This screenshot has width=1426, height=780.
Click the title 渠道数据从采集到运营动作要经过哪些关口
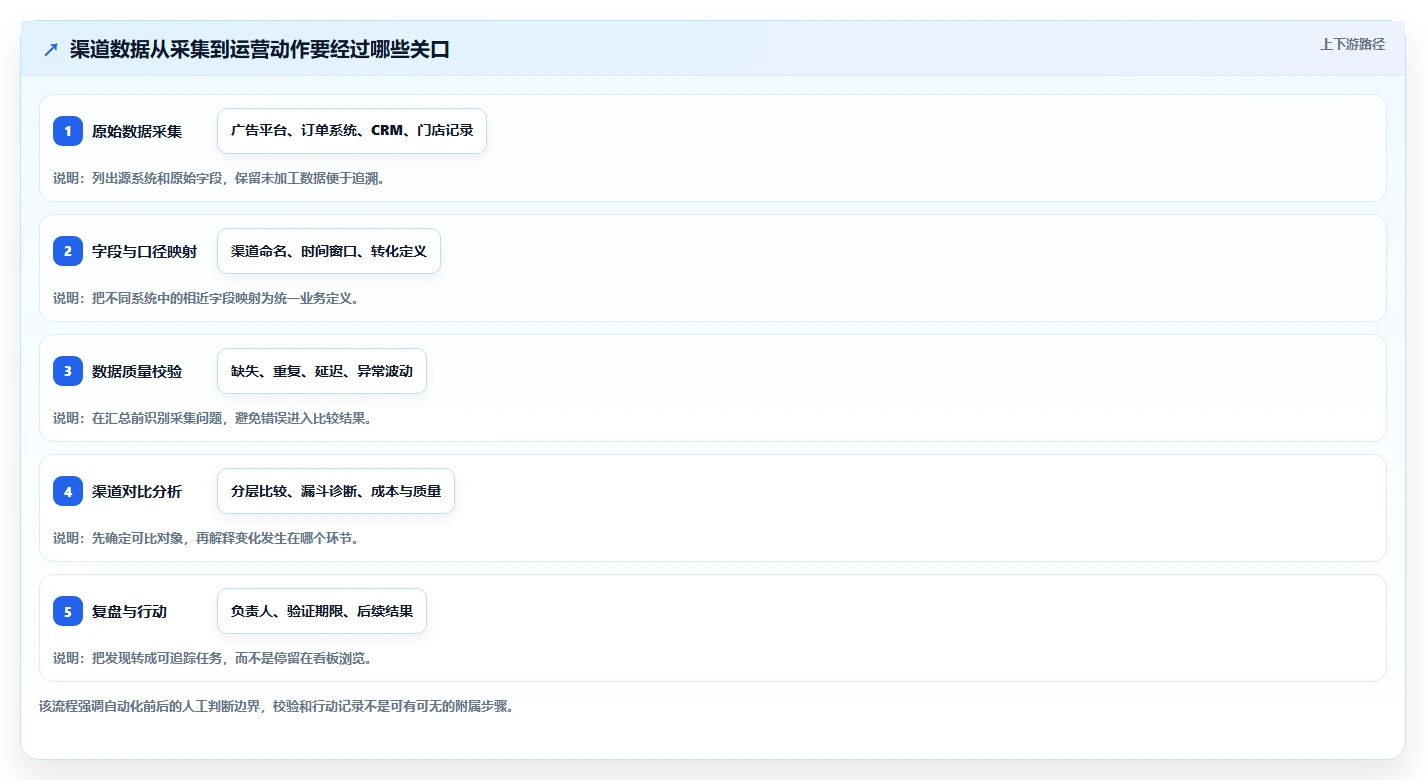(x=260, y=49)
